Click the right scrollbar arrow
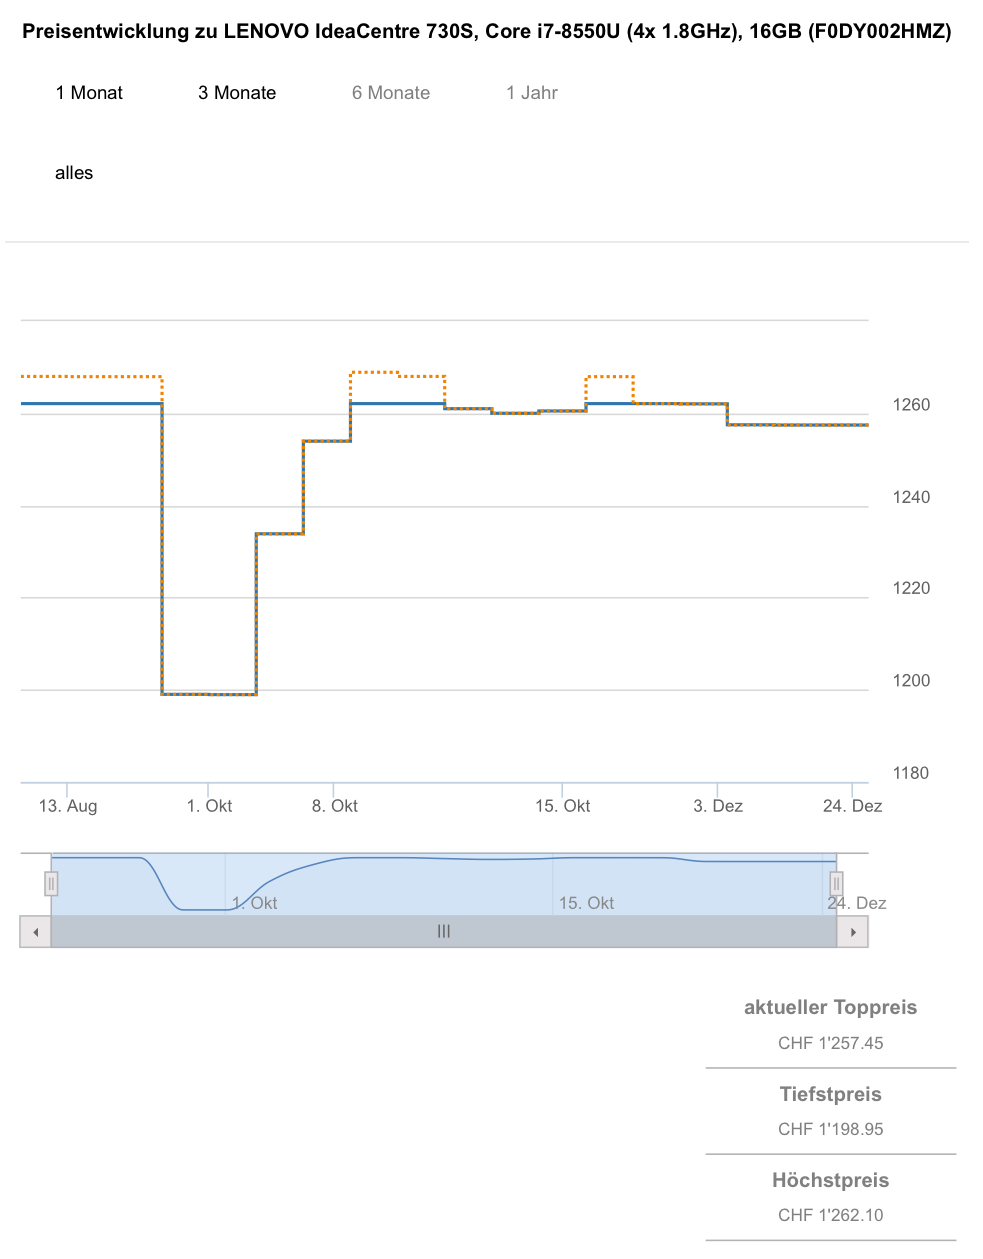The image size is (983, 1259). (x=853, y=932)
